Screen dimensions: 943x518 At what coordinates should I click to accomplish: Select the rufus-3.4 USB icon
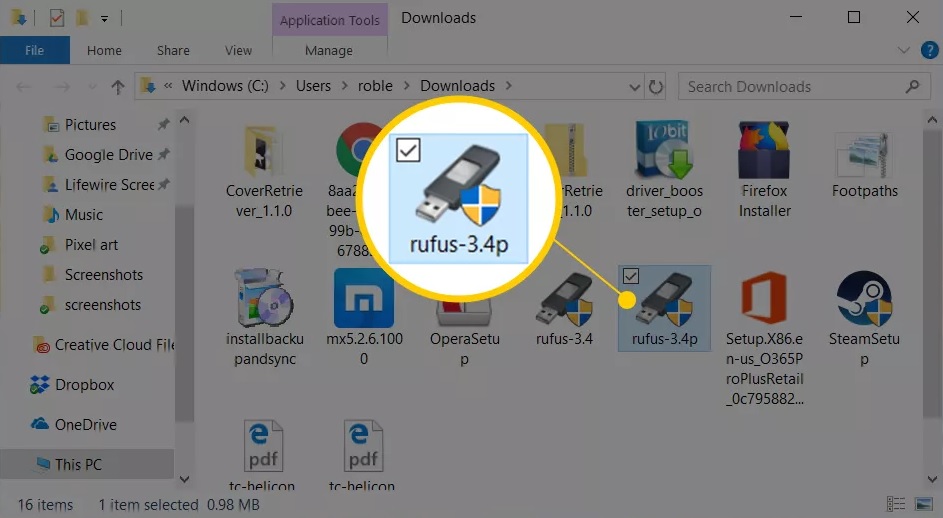pyautogui.click(x=564, y=299)
